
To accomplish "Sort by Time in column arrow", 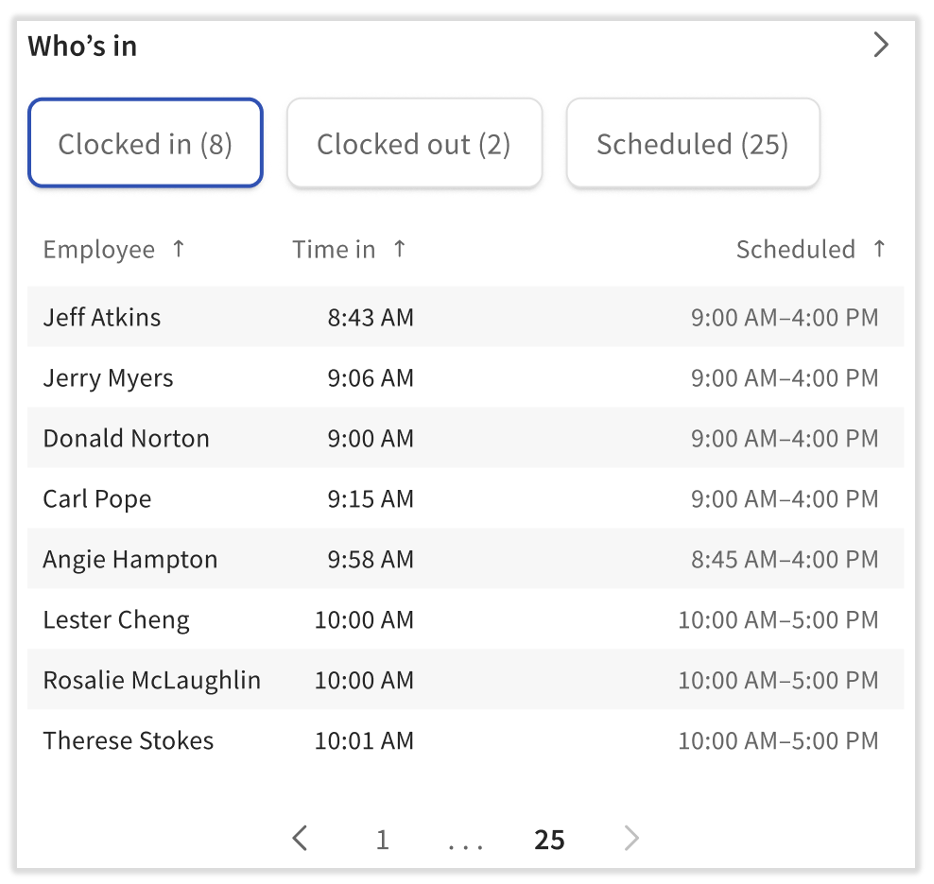I will click(x=399, y=249).
